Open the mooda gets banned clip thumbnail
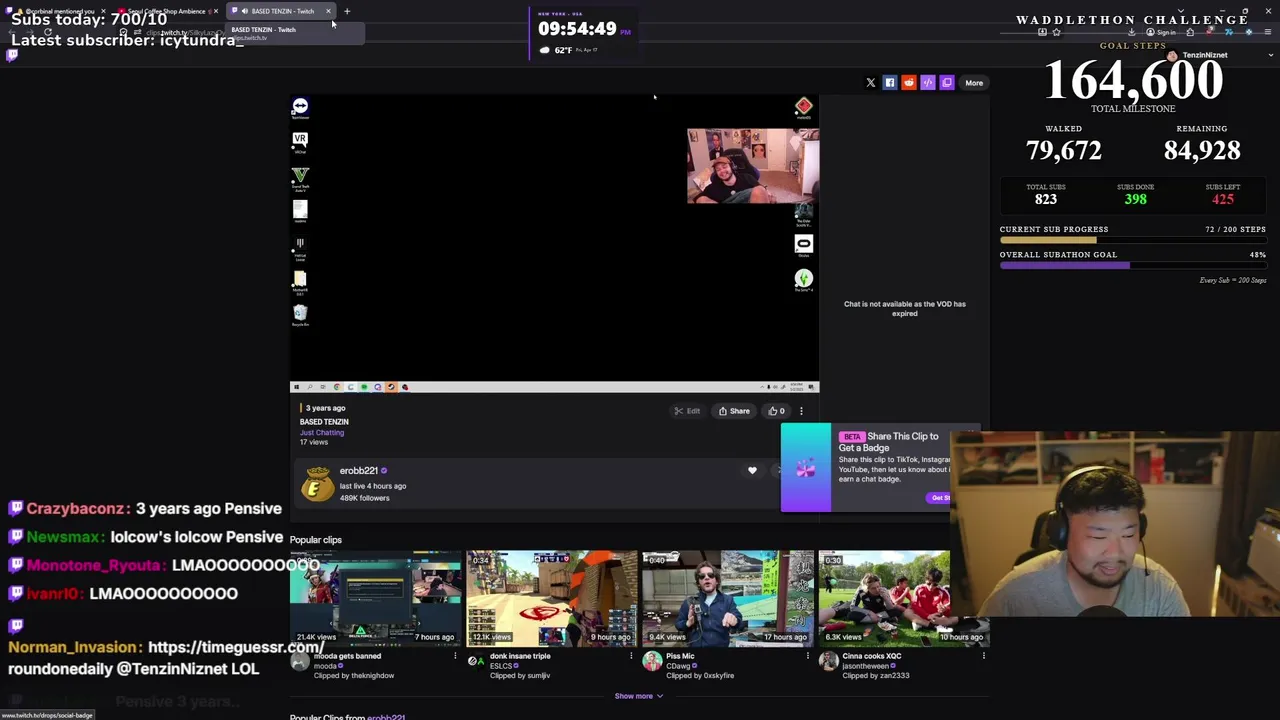The width and height of the screenshot is (1280, 720). click(x=375, y=598)
